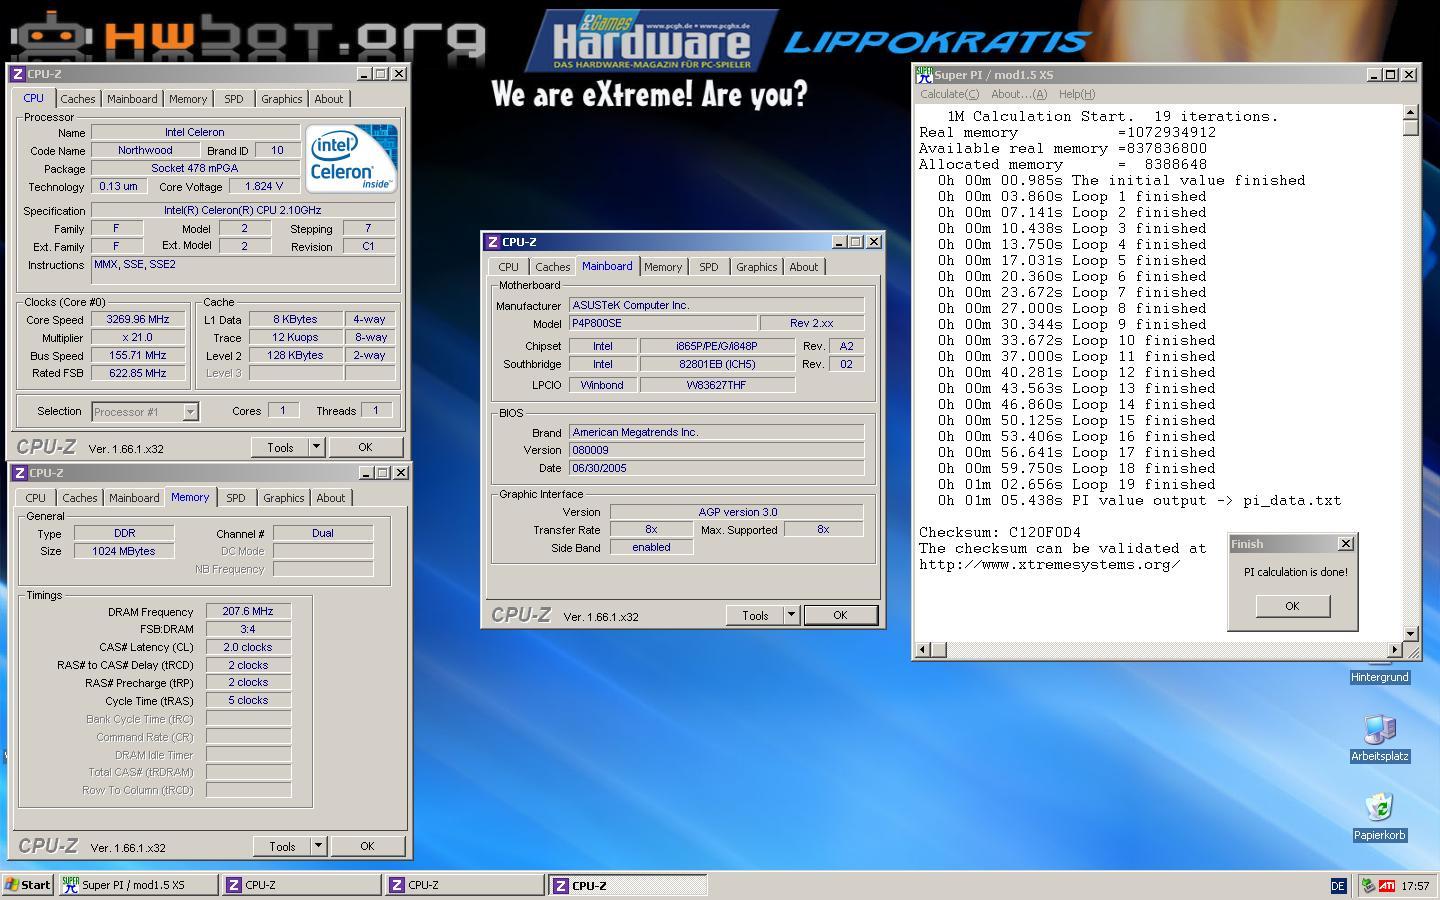
Task: Click the Southbridge value 82801EB (ICH5)
Action: pos(717,364)
